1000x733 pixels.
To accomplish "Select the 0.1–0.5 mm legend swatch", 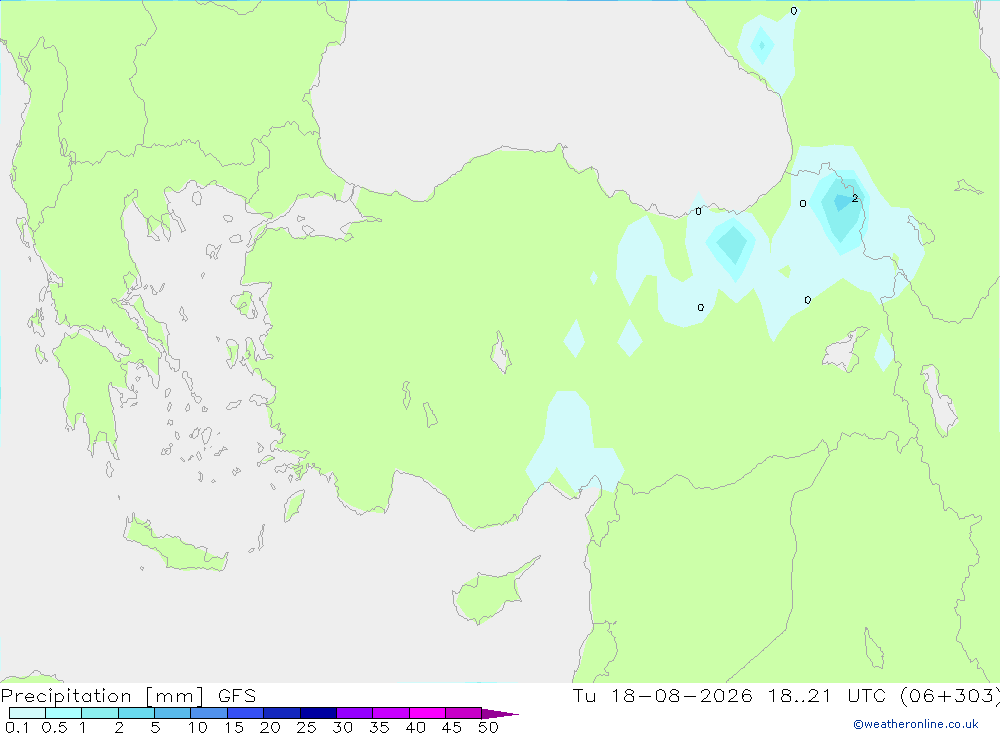I will click(27, 713).
